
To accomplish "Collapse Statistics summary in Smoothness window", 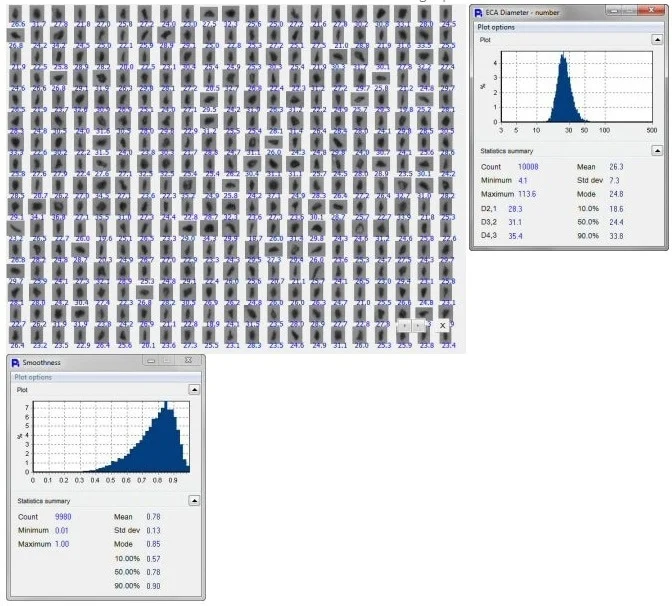I will [x=194, y=500].
